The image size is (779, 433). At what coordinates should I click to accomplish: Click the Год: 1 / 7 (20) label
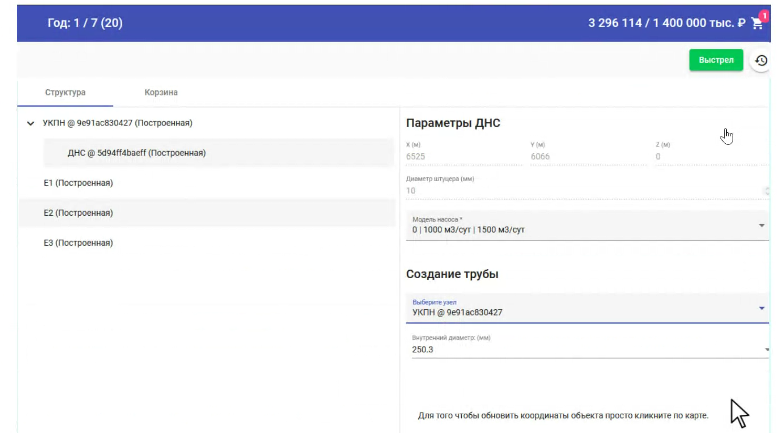click(x=85, y=23)
